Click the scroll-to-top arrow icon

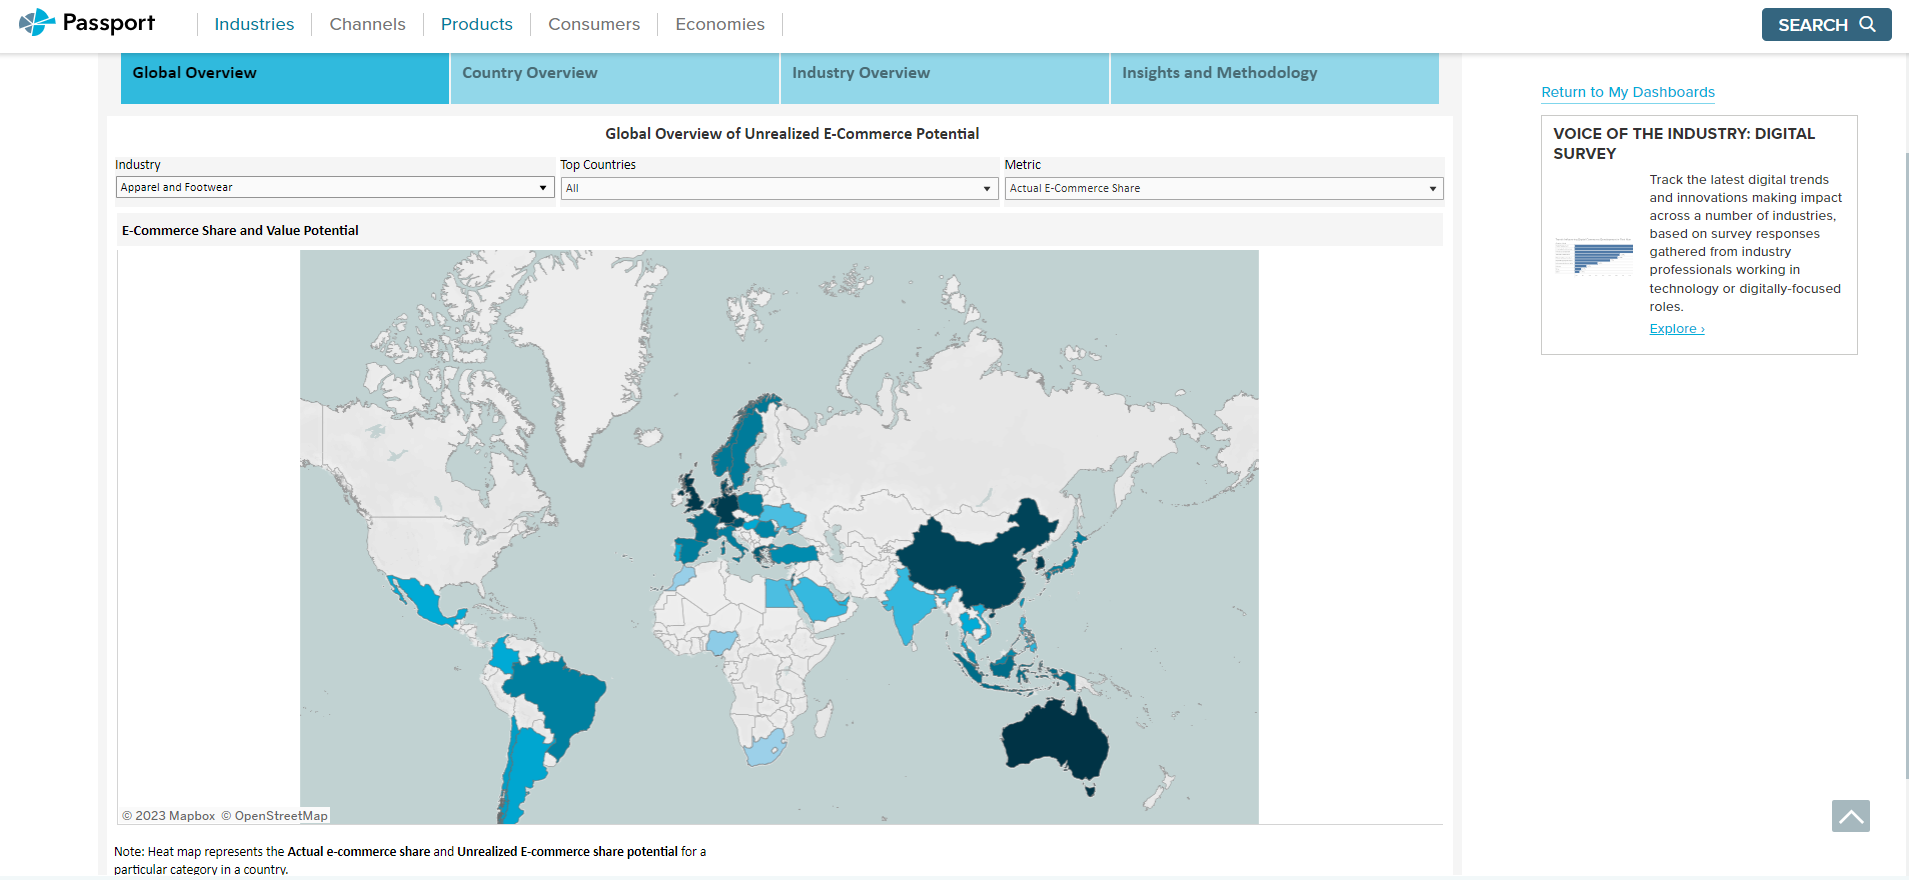click(x=1850, y=816)
